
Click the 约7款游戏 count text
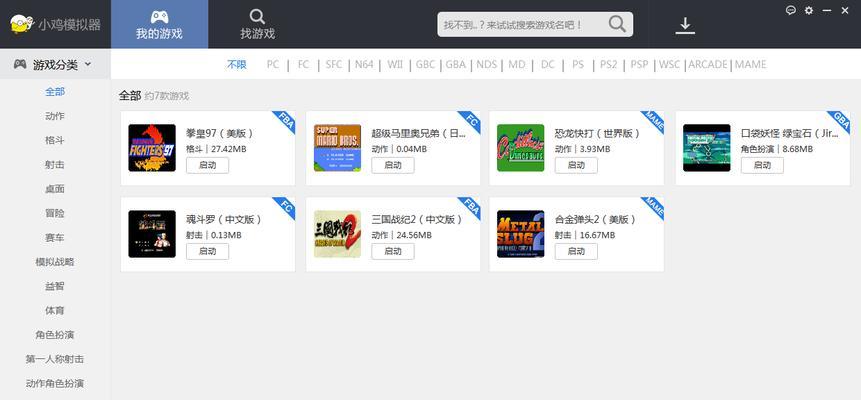tap(167, 96)
